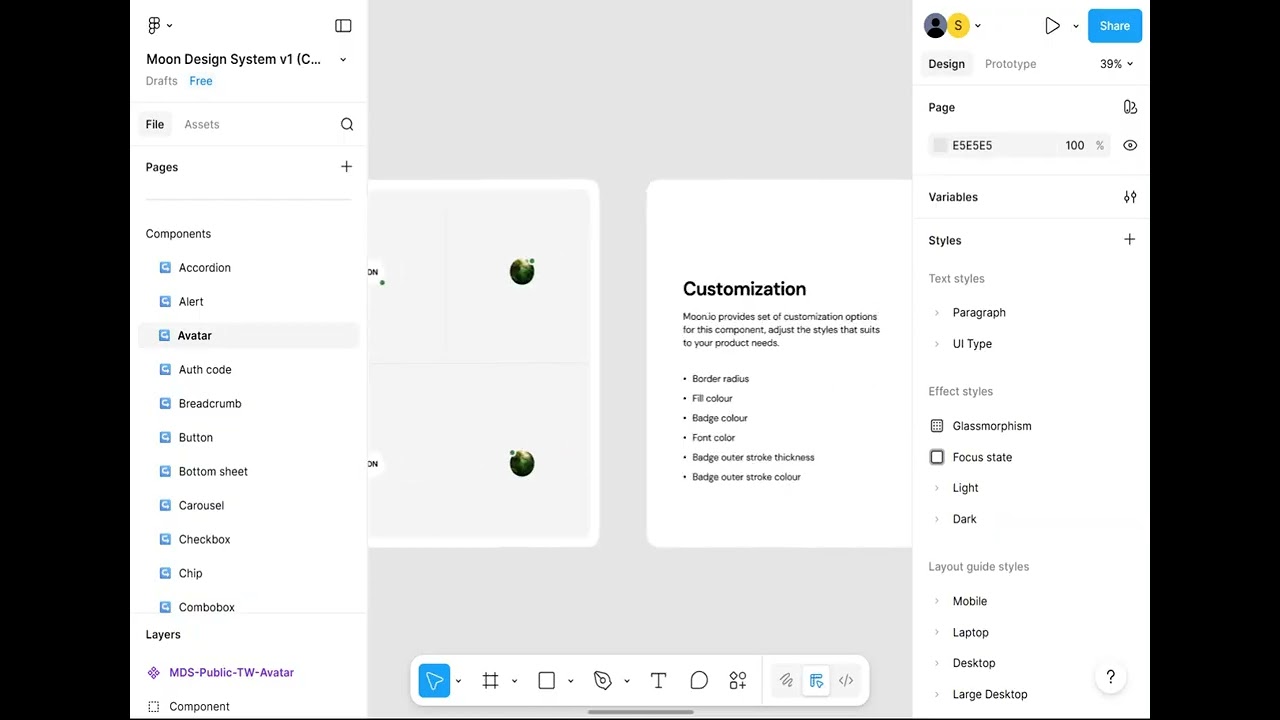Add a new style with plus
The height and width of the screenshot is (720, 1280).
(1130, 240)
